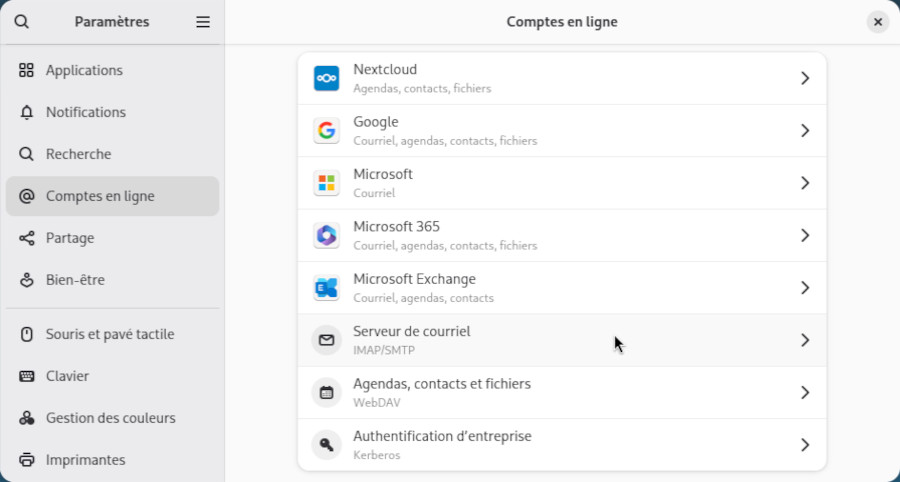The height and width of the screenshot is (482, 900).
Task: Click the Microsoft Exchange logo icon
Action: click(x=327, y=287)
